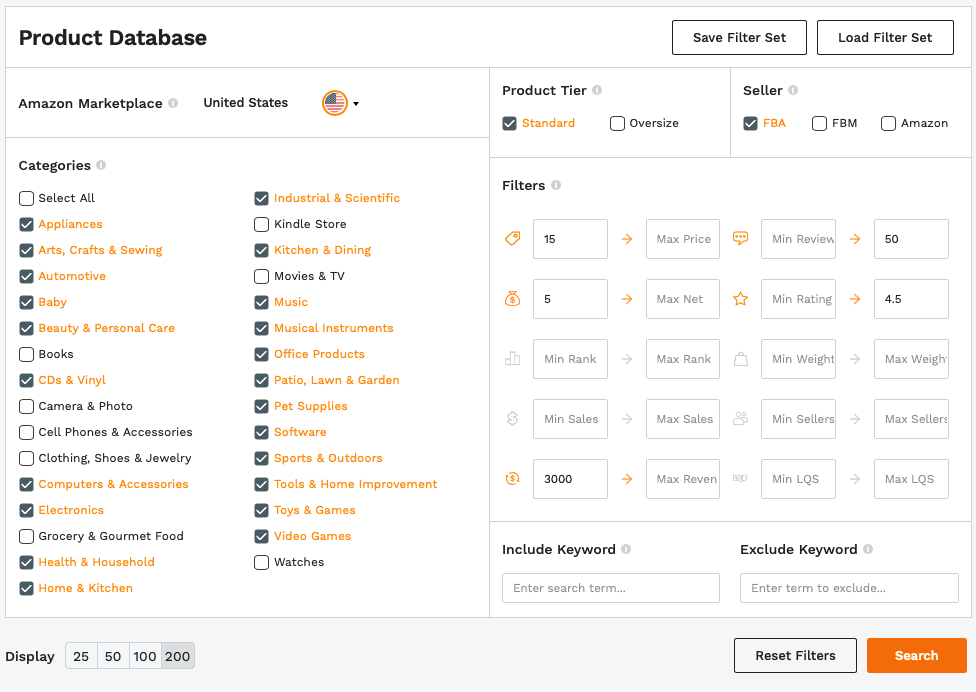Click the max rating field showing 4.5

(911, 299)
